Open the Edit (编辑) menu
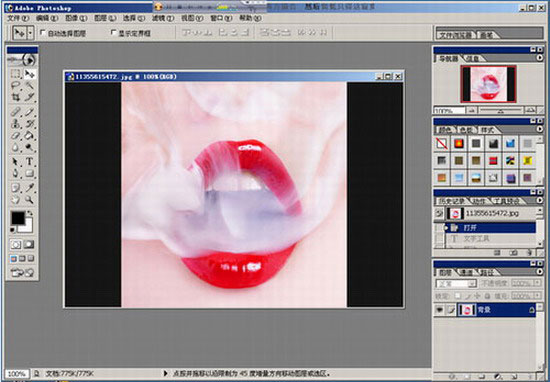The image size is (550, 382). click(x=47, y=18)
